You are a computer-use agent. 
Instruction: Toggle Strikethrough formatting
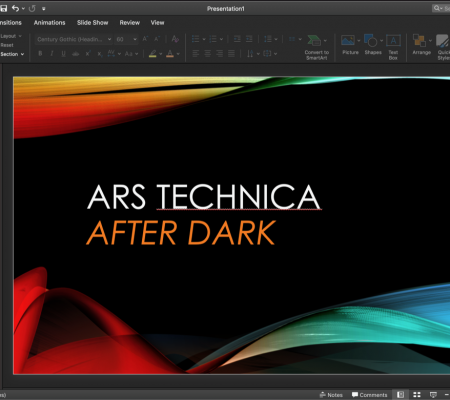(x=76, y=53)
